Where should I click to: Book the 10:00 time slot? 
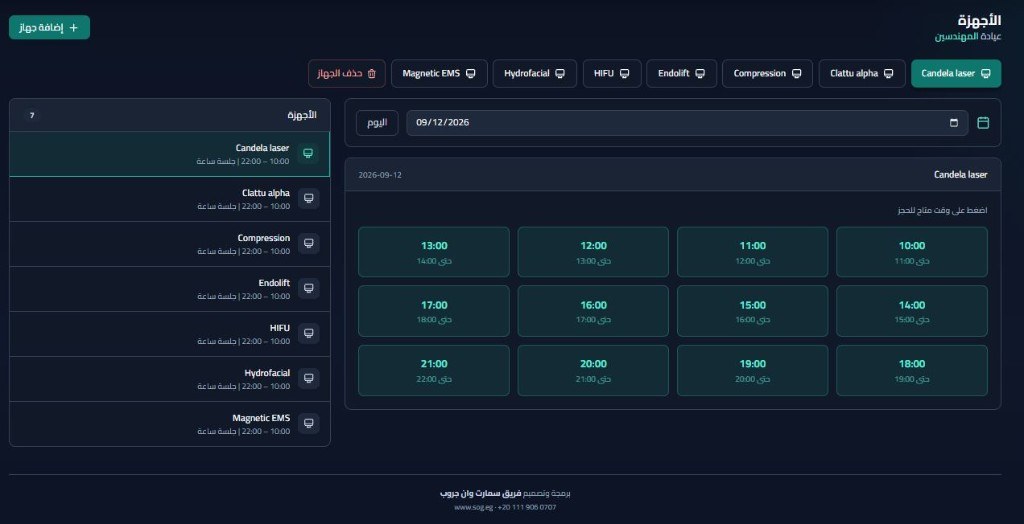912,252
